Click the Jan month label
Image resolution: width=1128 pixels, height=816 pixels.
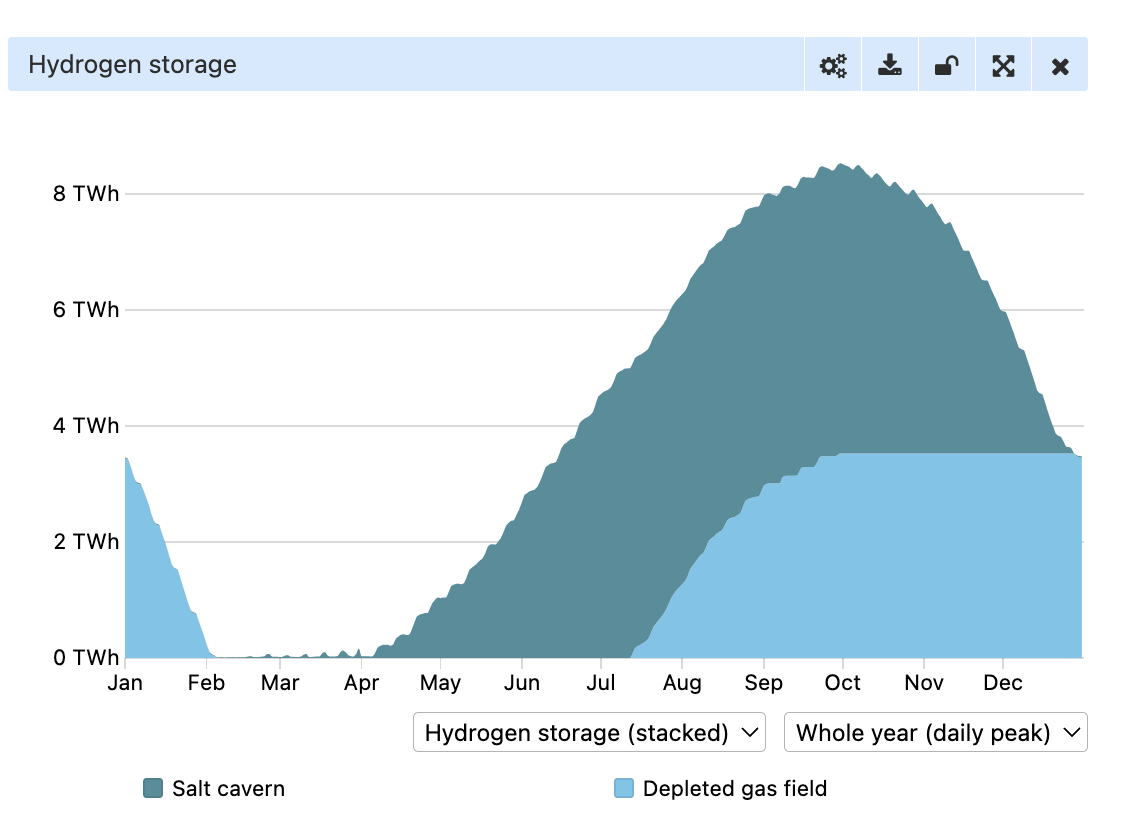125,683
